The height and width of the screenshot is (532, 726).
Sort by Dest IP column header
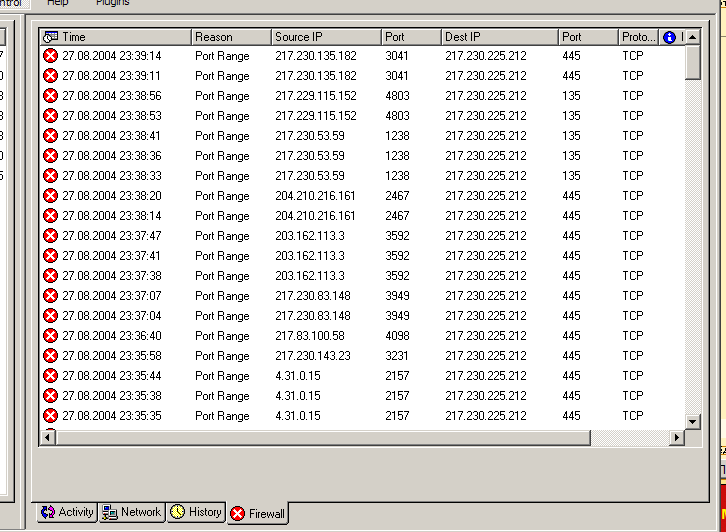coord(500,37)
